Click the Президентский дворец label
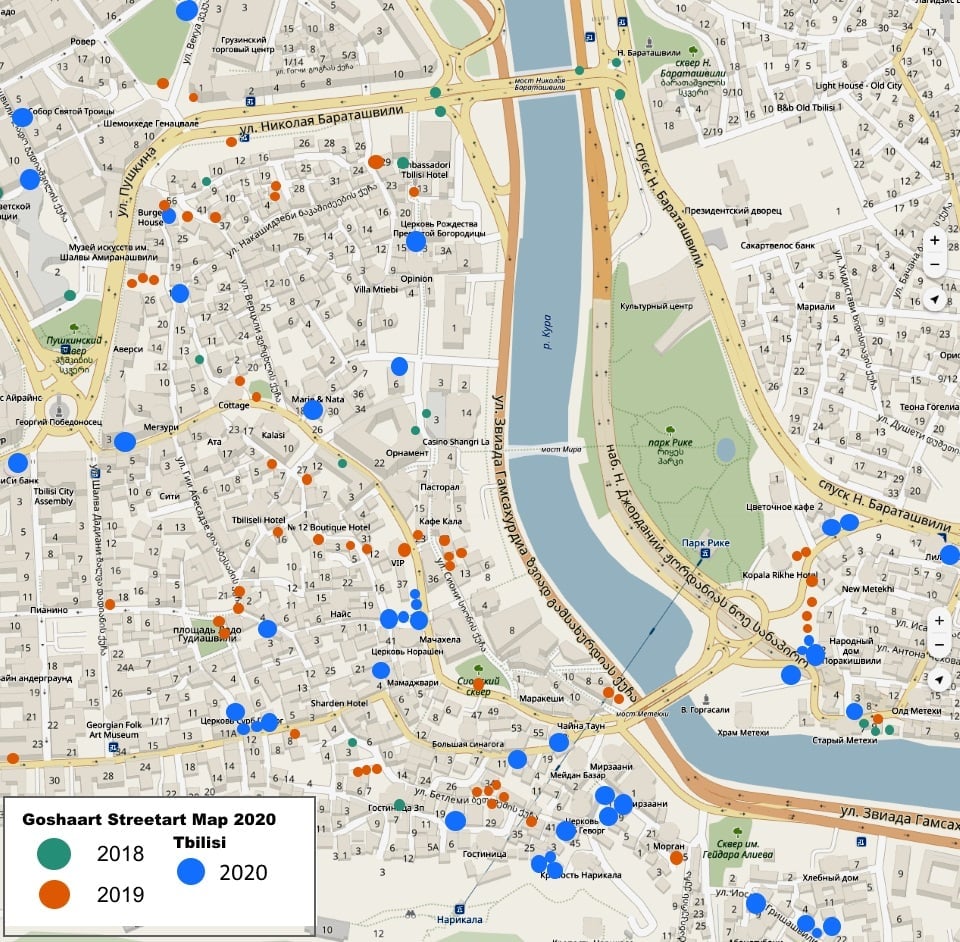This screenshot has width=960, height=942. click(x=733, y=211)
